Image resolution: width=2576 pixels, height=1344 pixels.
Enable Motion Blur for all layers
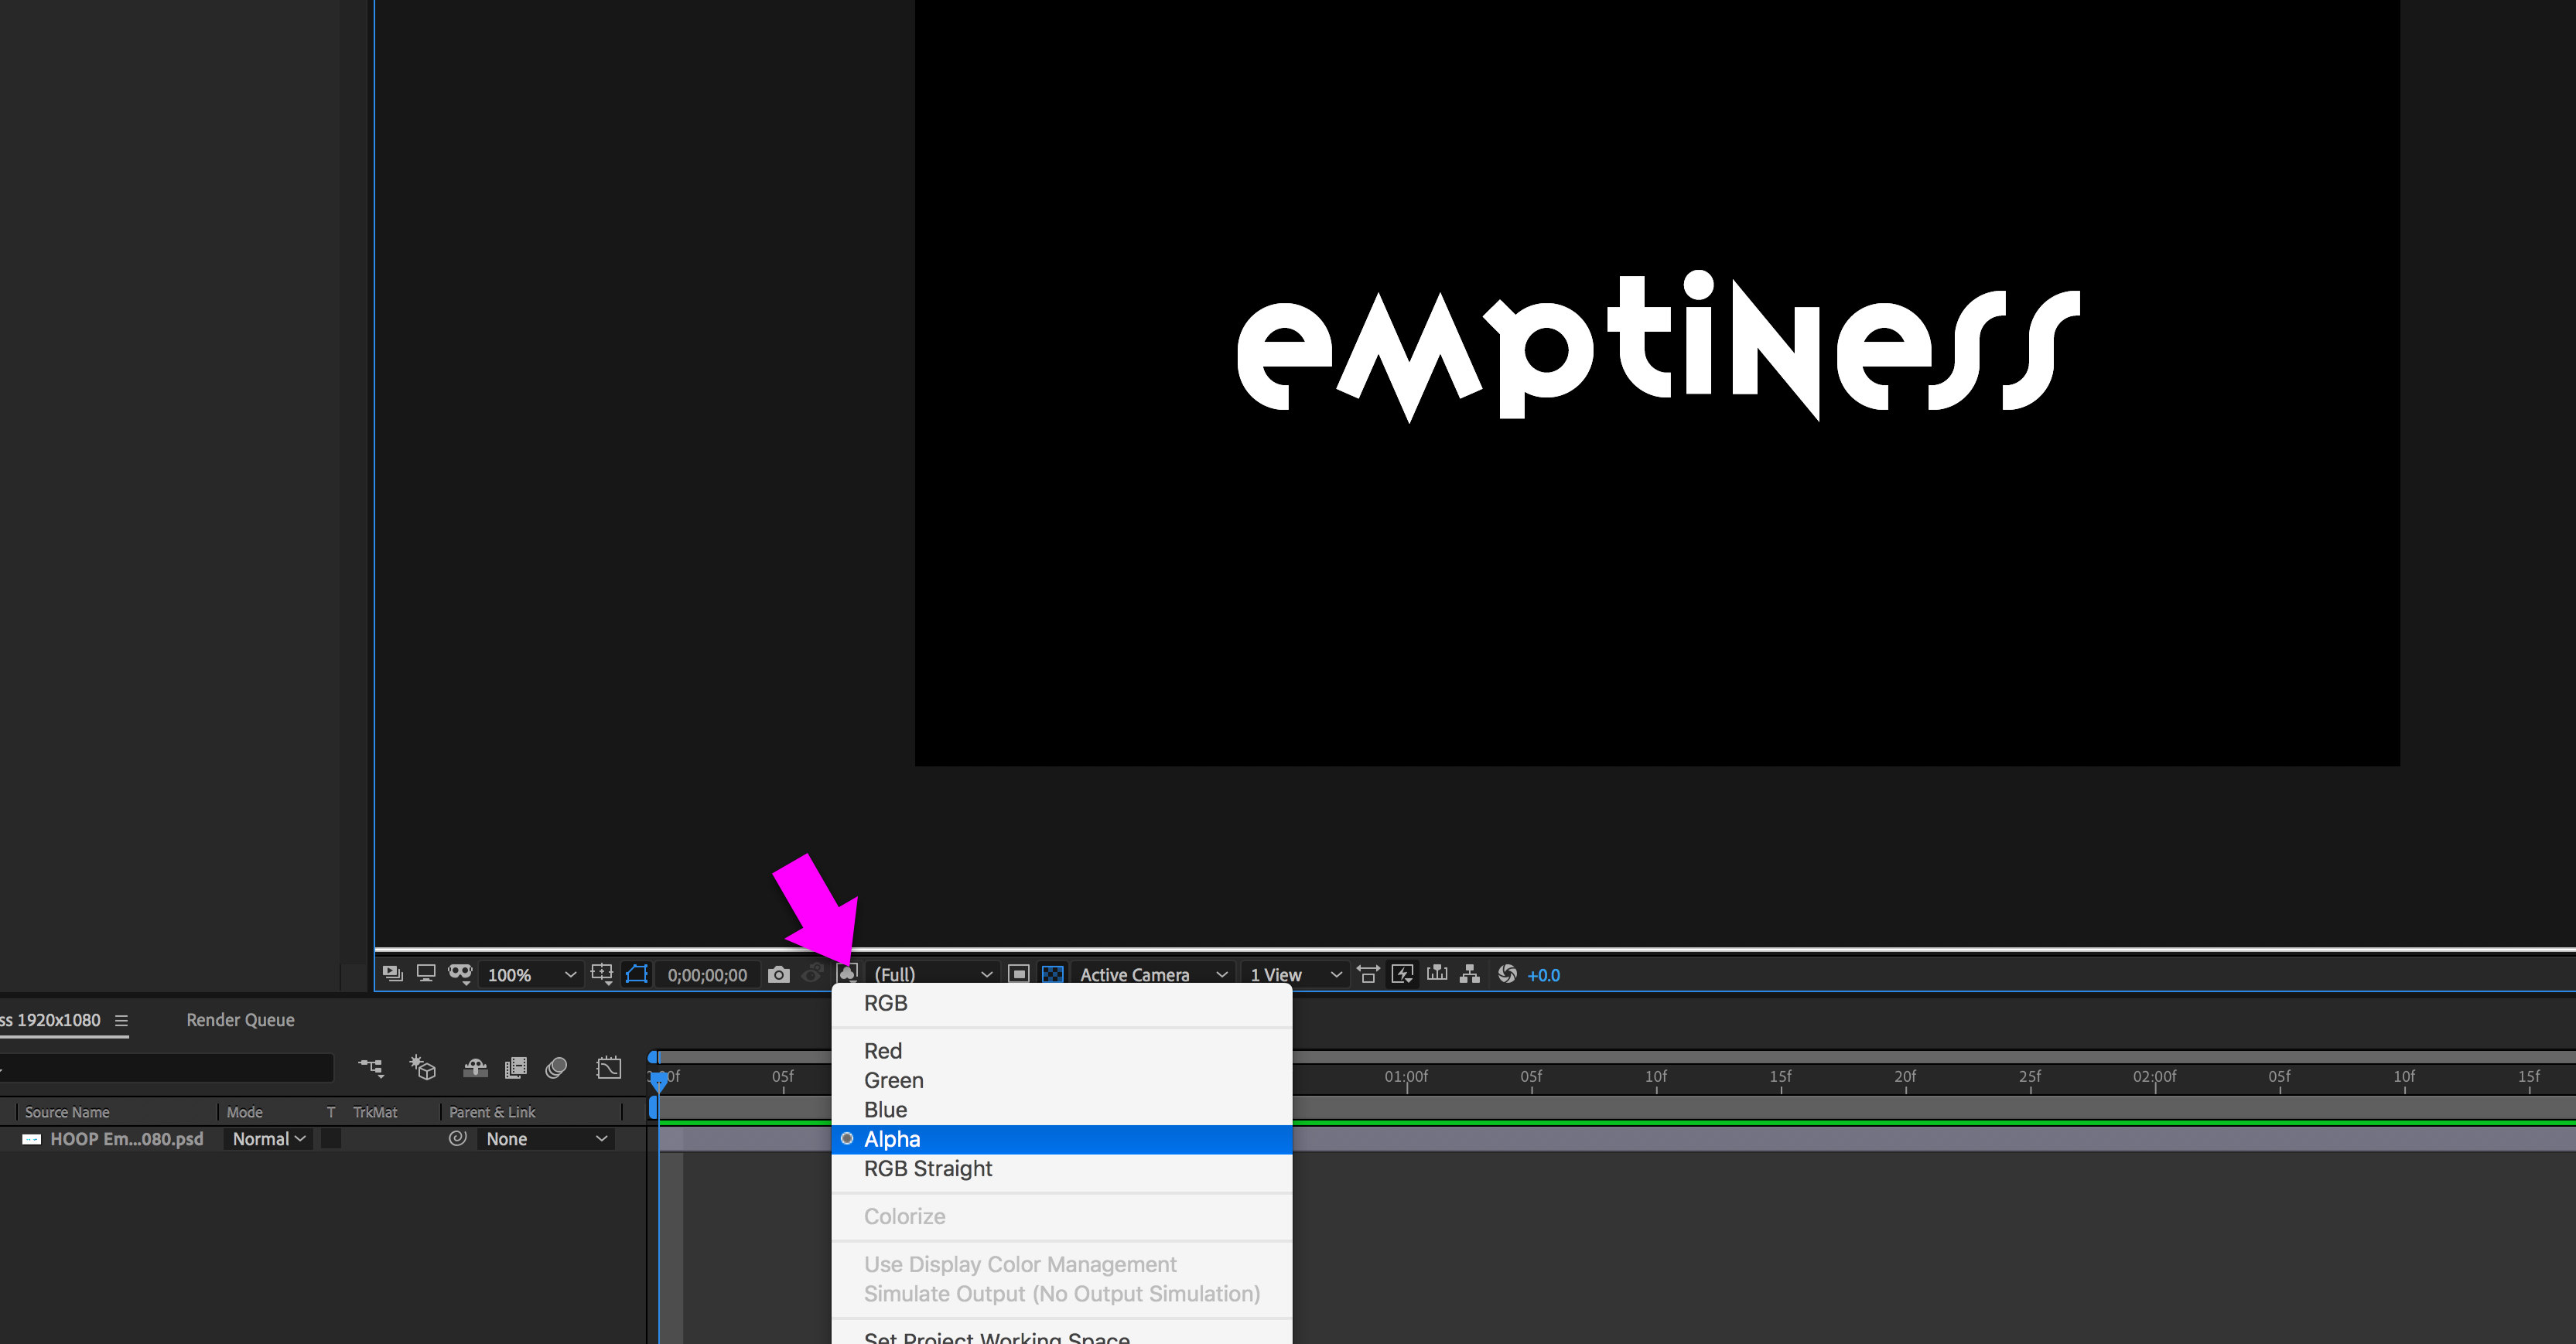click(x=556, y=1068)
